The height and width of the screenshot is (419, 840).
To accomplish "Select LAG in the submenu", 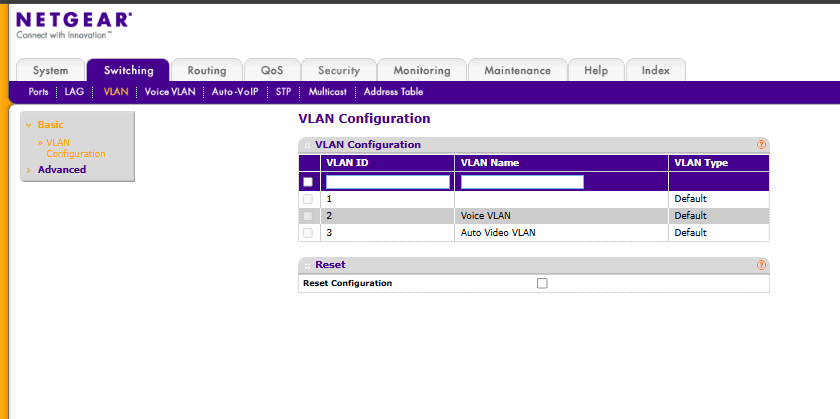I will 74,92.
